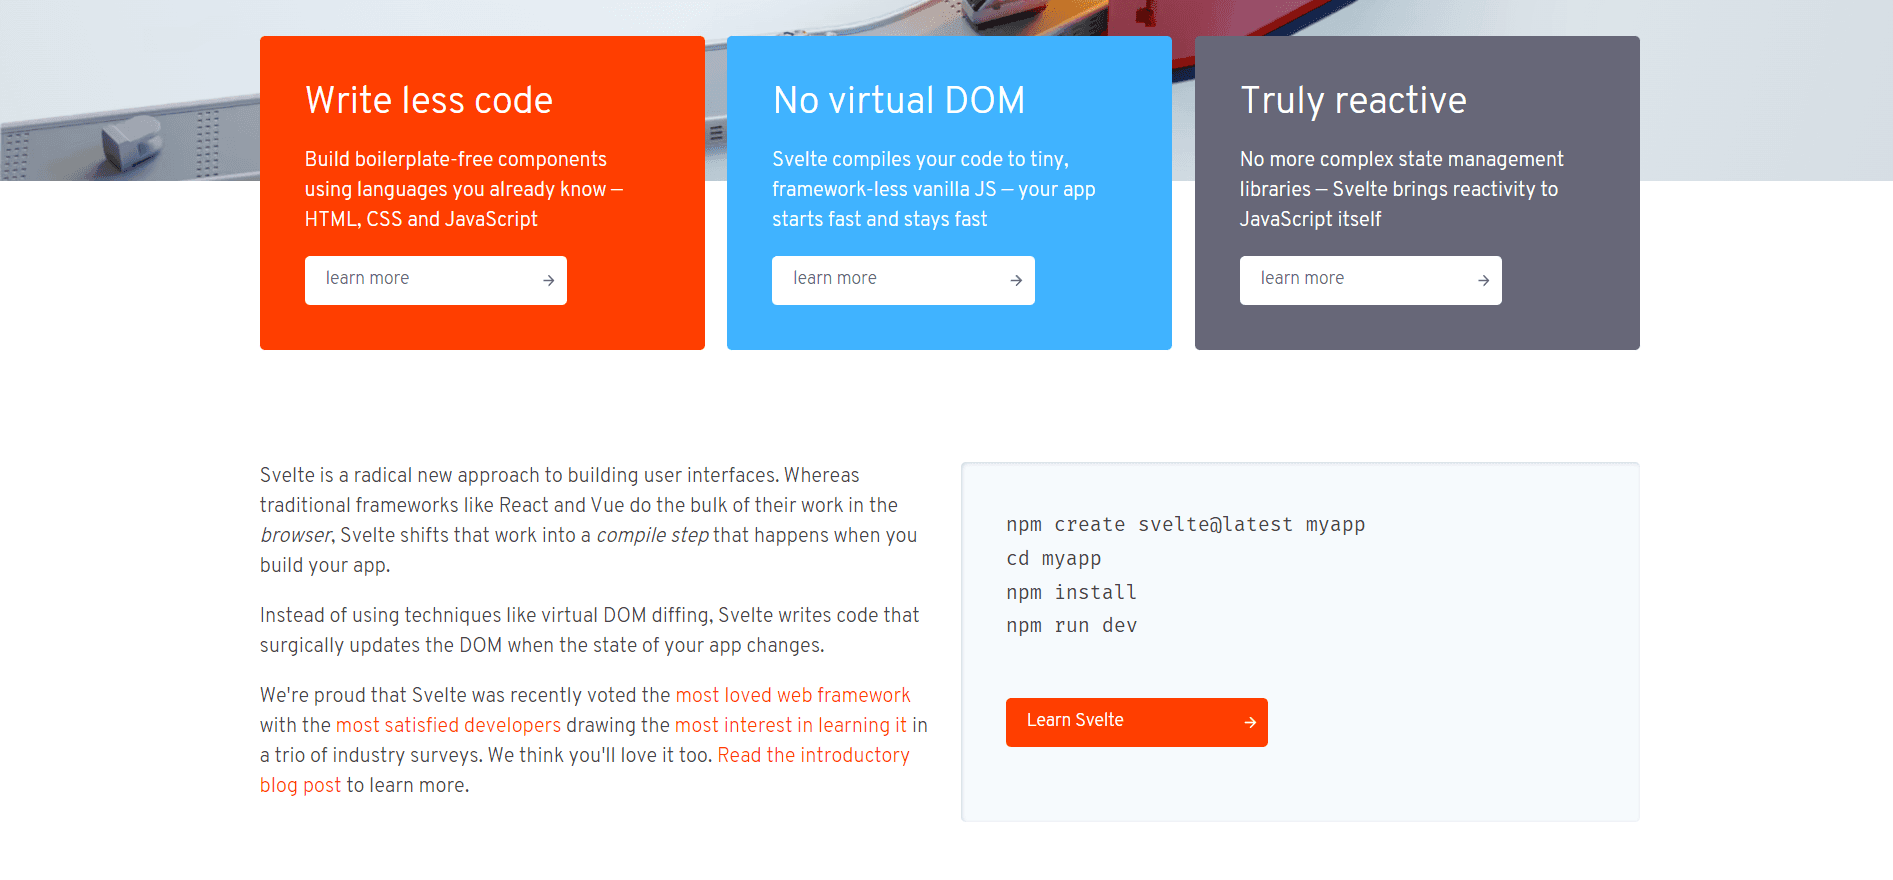Click the 'cd myapp' code line
Image resolution: width=1893 pixels, height=880 pixels.
coord(1053,559)
